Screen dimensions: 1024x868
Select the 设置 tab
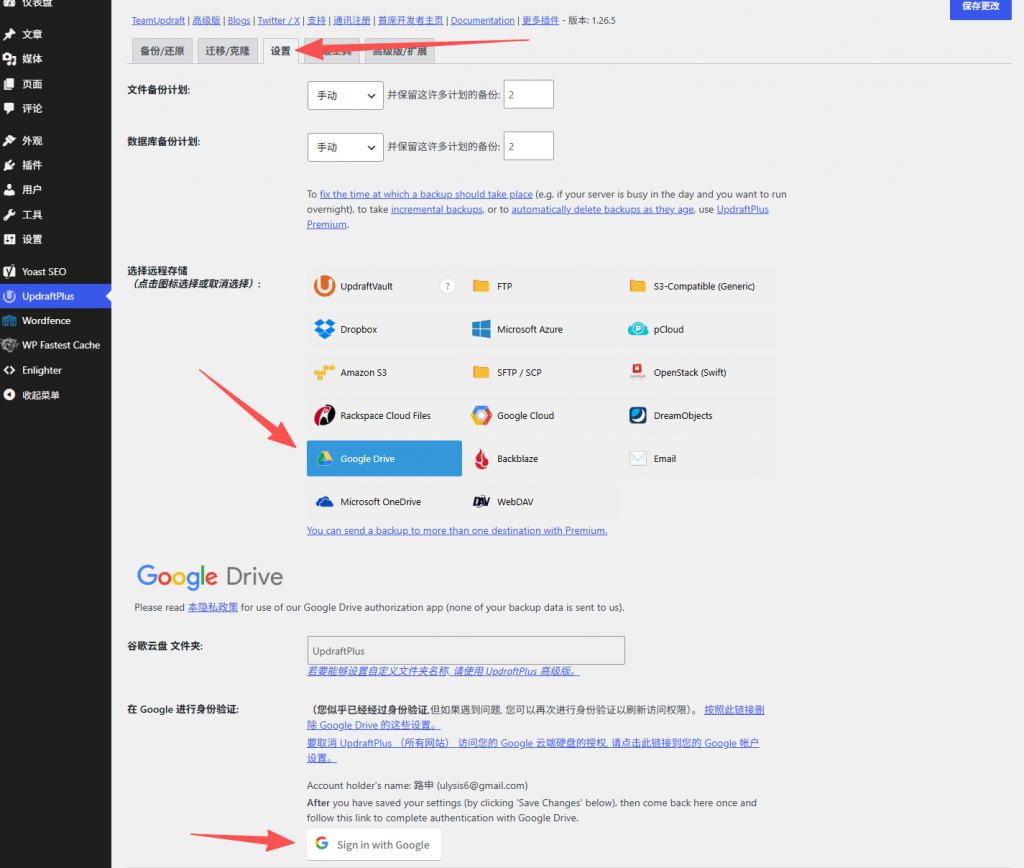pyautogui.click(x=280, y=51)
